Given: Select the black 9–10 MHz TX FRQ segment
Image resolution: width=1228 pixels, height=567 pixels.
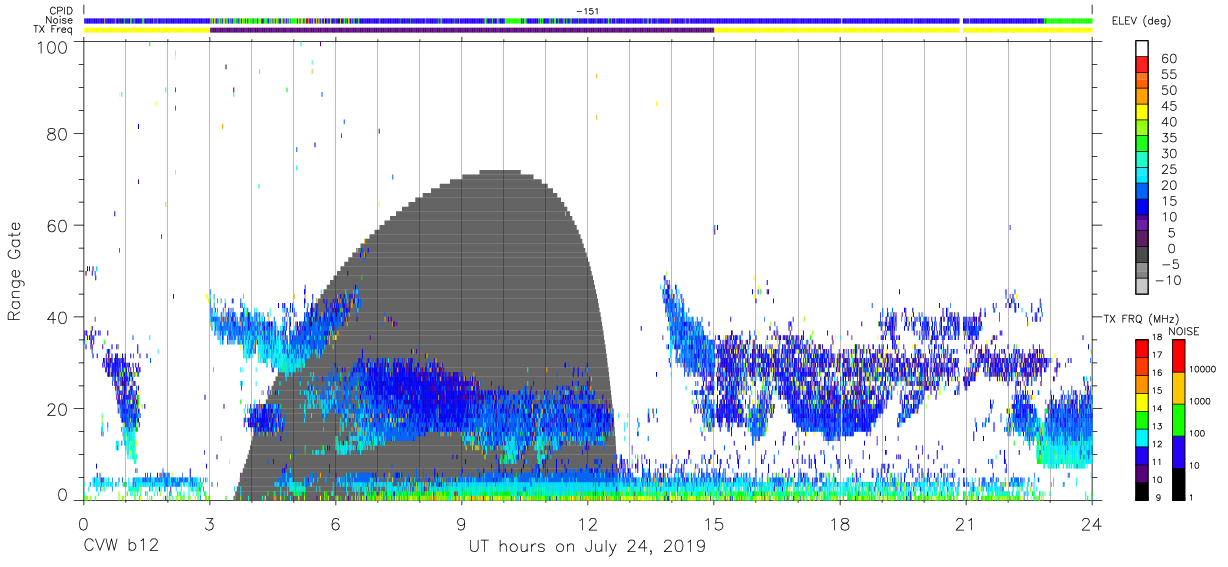Looking at the screenshot, I should (1142, 491).
